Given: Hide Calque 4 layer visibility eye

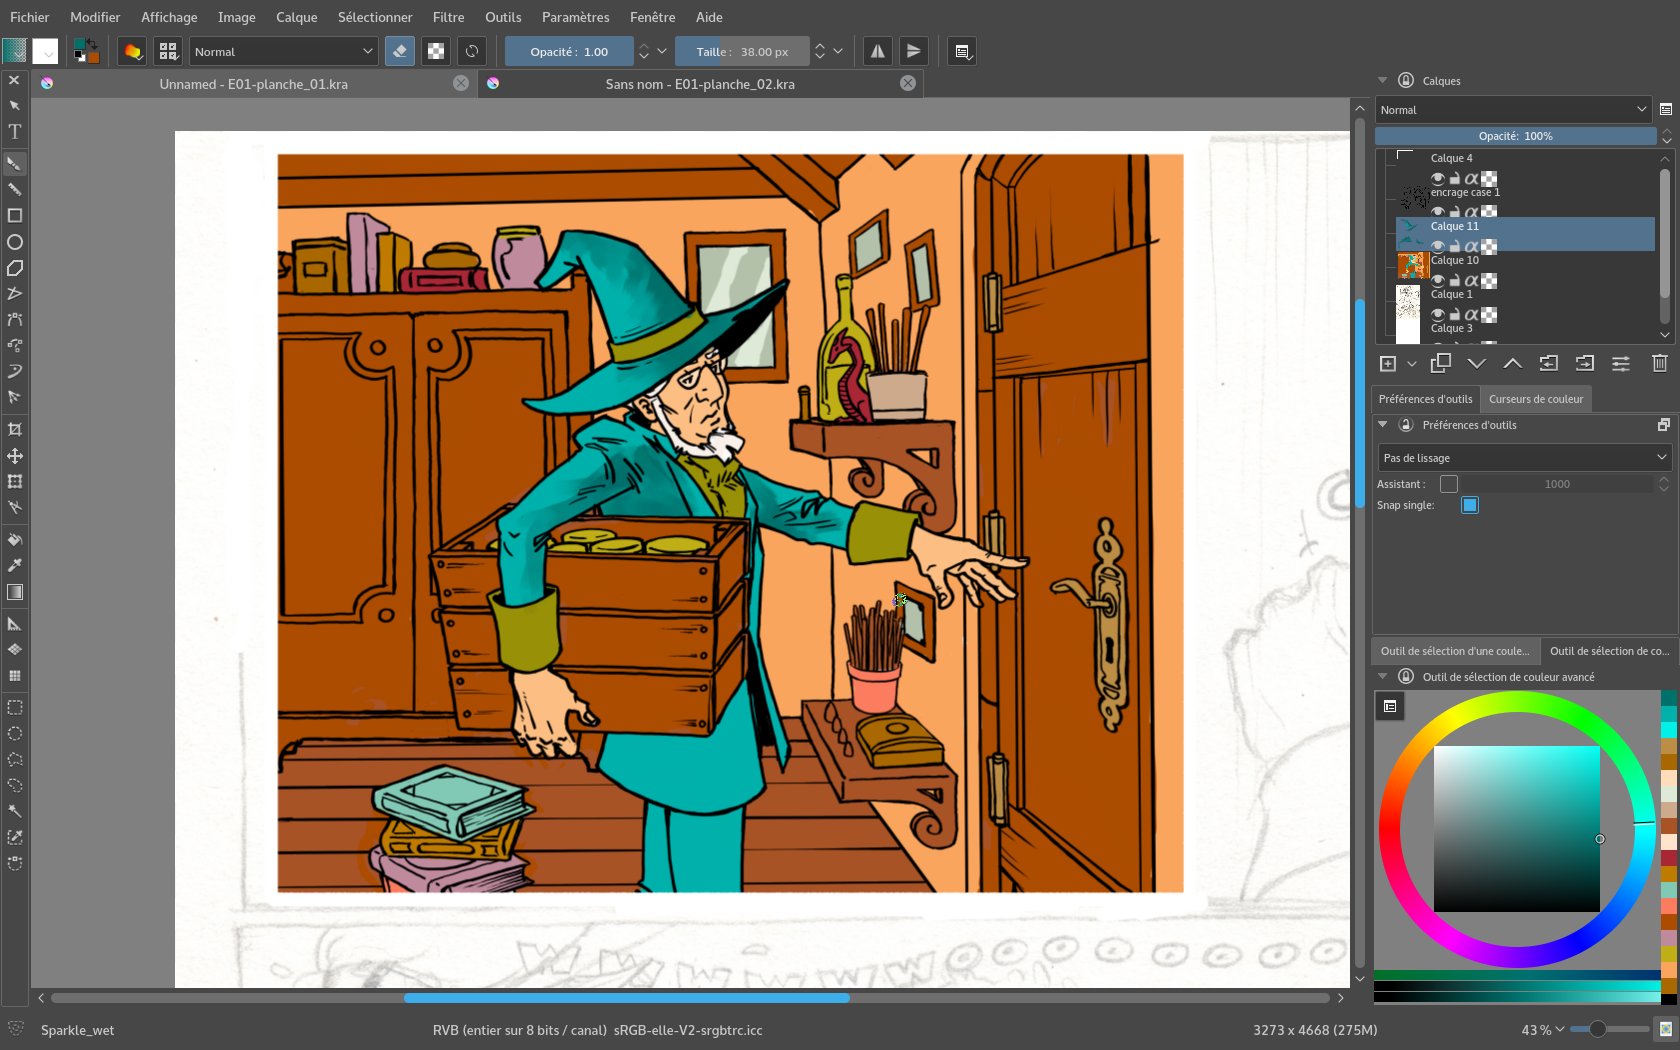Looking at the screenshot, I should click(x=1438, y=178).
